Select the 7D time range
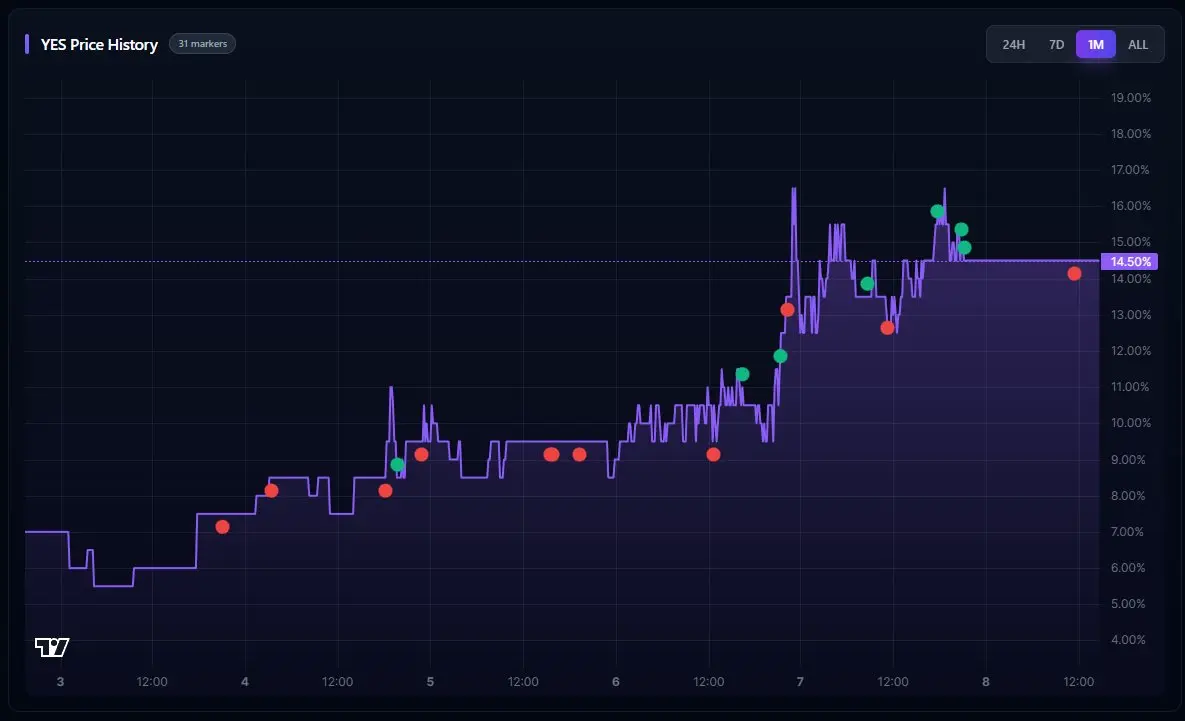Viewport: 1185px width, 721px height. coord(1057,45)
